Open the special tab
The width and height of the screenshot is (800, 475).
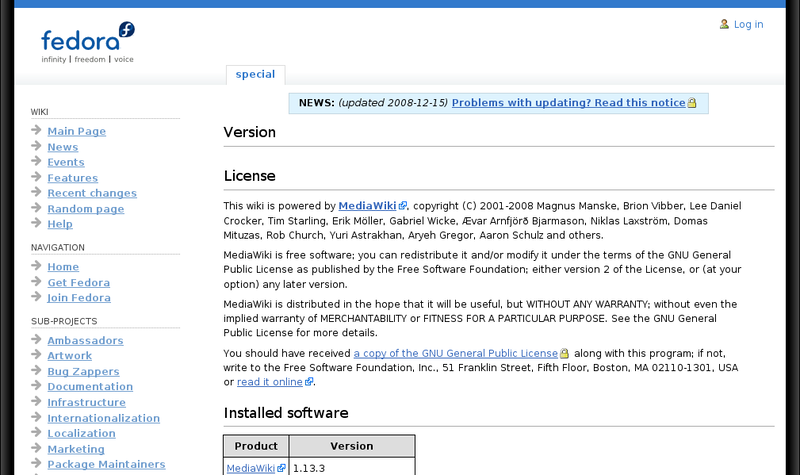click(255, 74)
